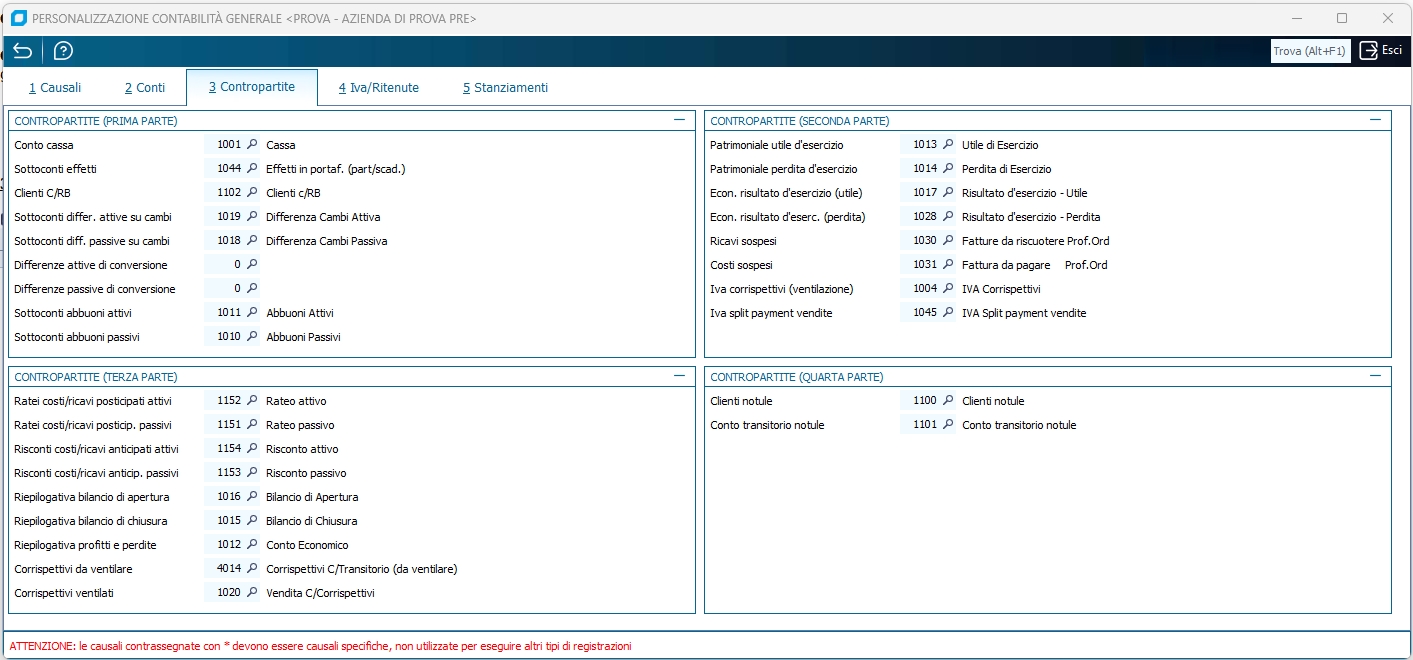Open the help question mark icon

click(63, 51)
